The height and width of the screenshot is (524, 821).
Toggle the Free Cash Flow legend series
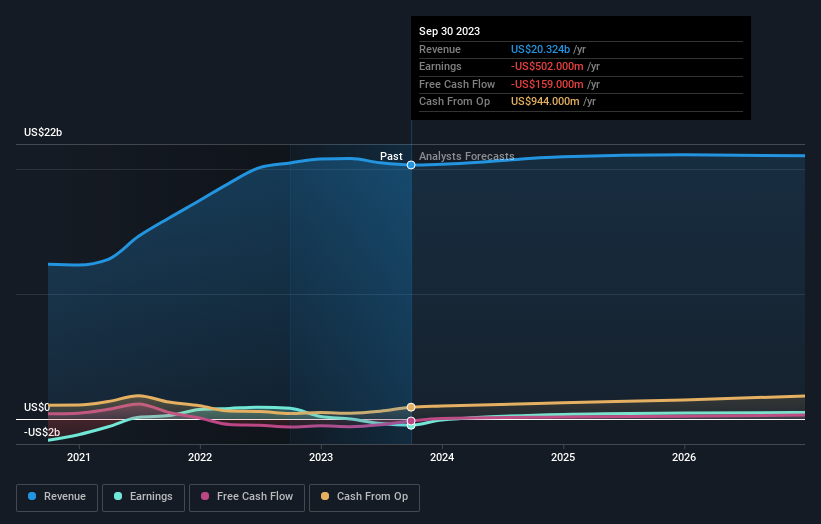click(x=247, y=497)
